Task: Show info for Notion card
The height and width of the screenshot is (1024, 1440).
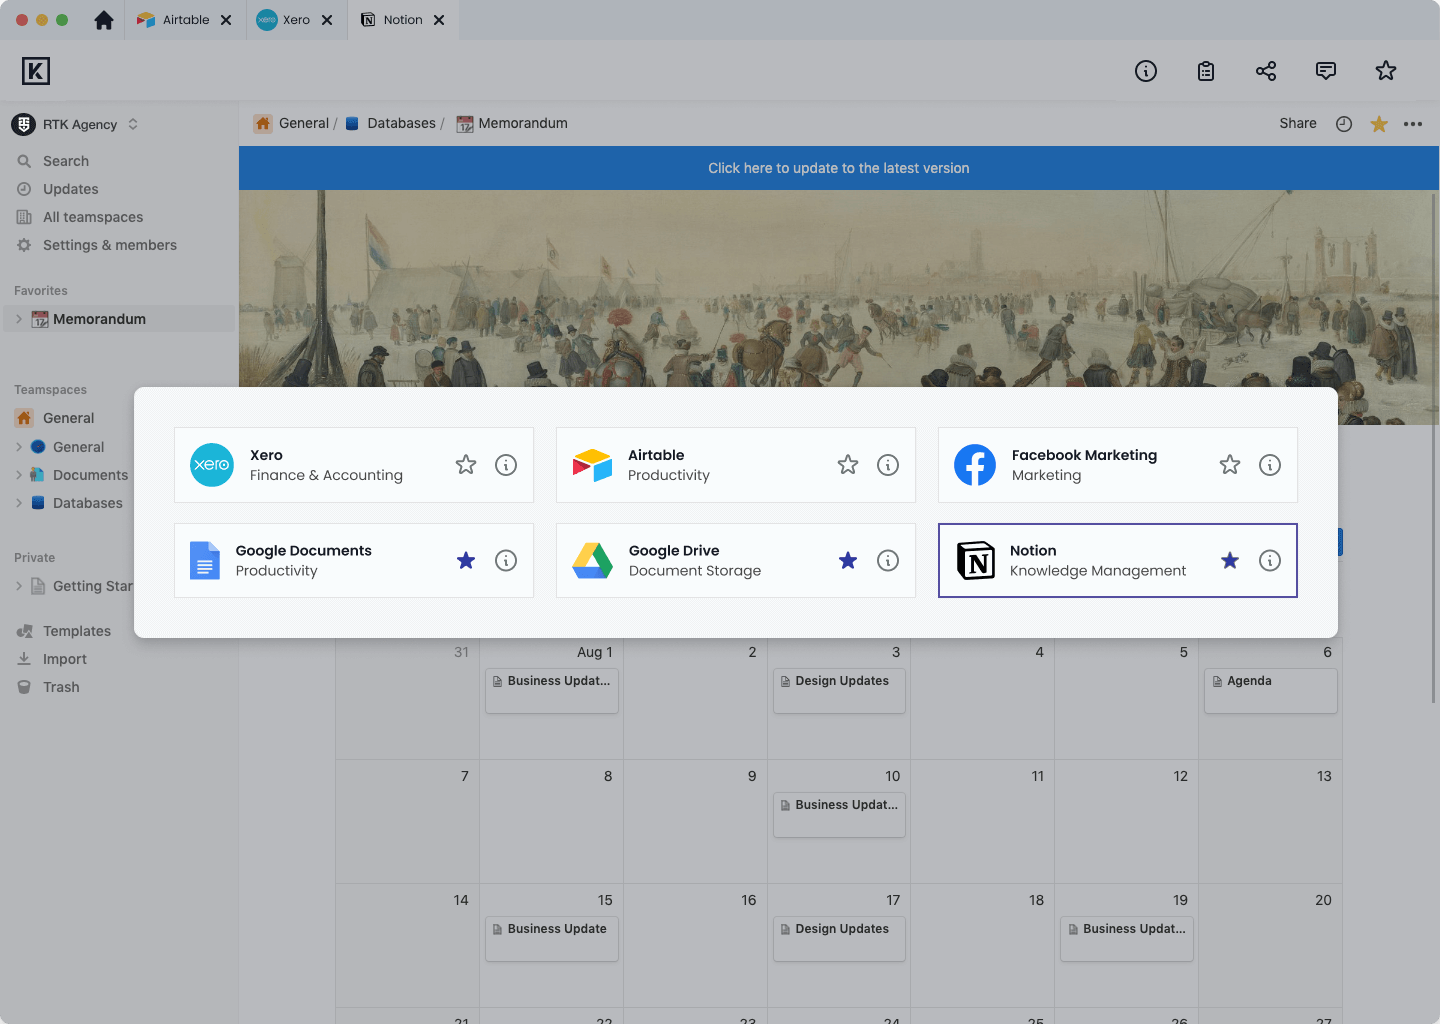Action: click(1270, 561)
